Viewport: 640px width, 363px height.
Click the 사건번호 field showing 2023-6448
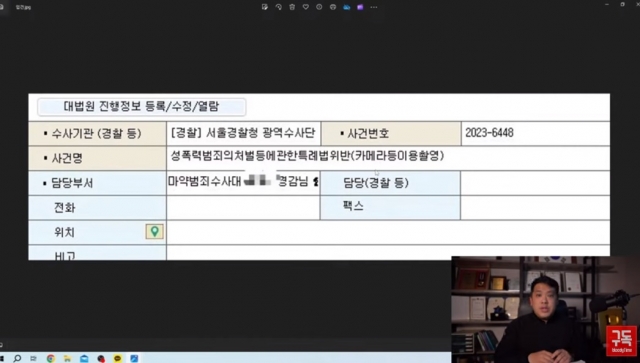[x=536, y=133]
